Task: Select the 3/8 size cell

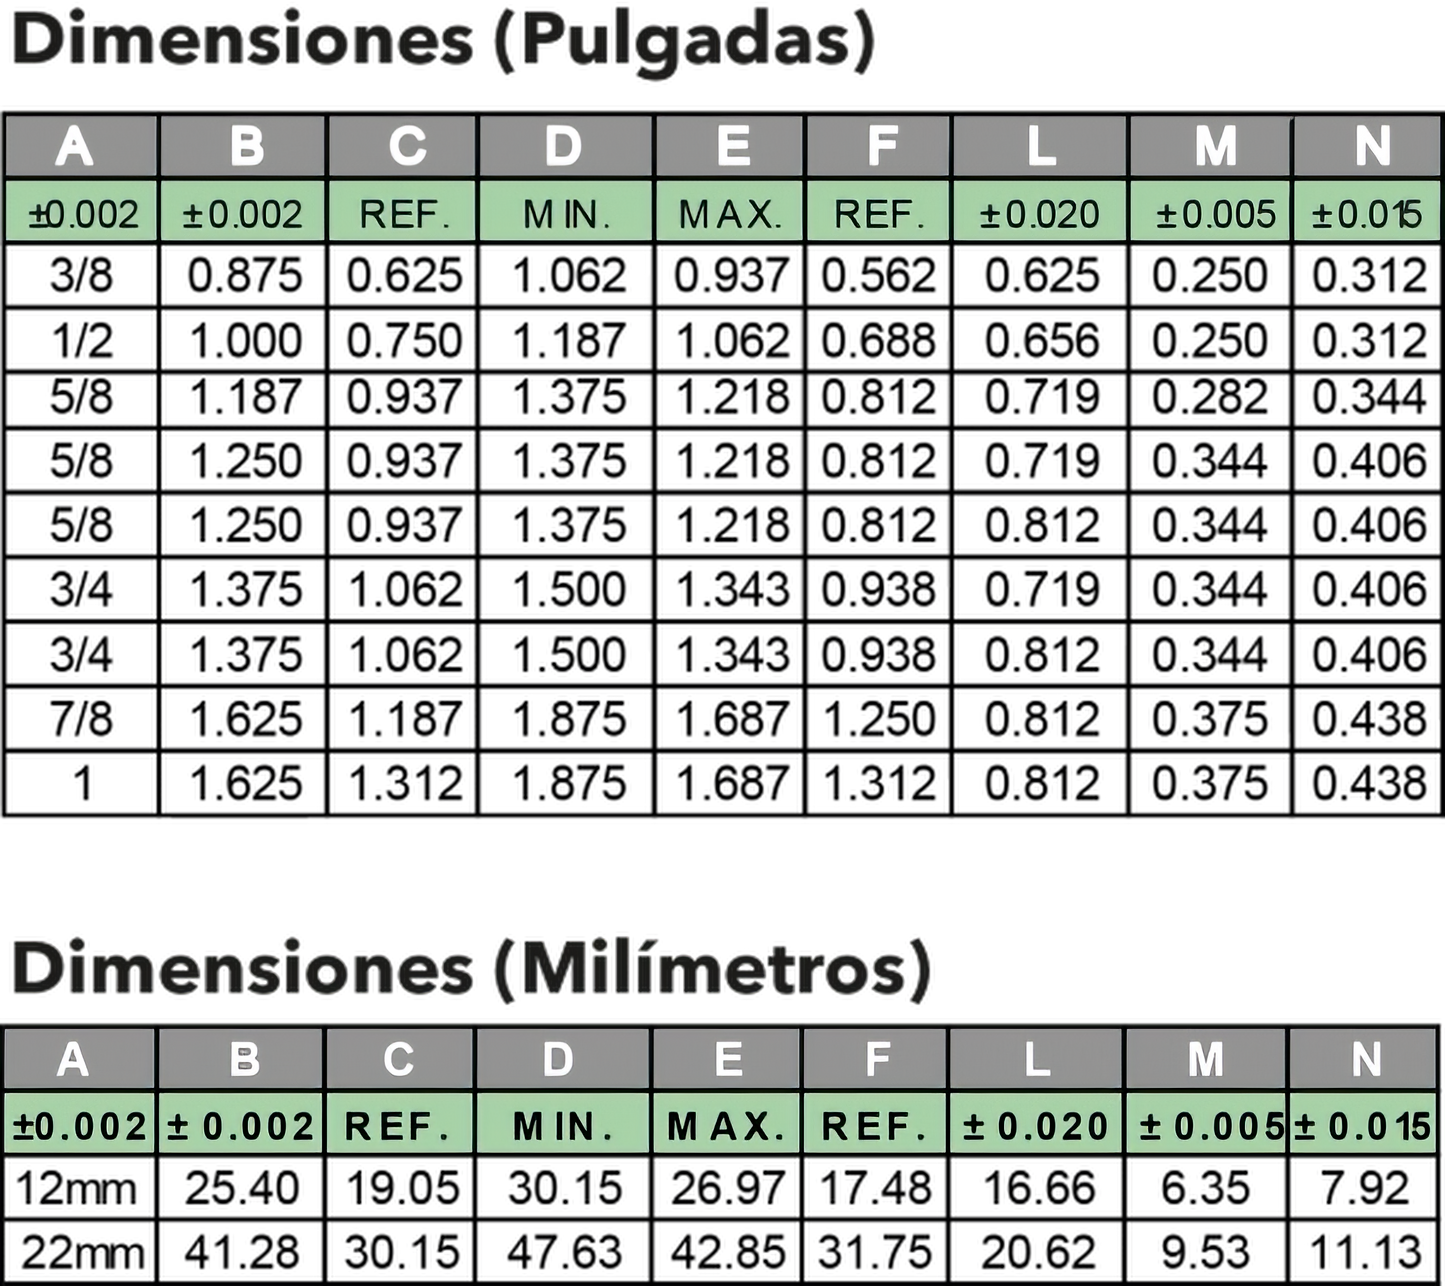Action: pos(81,278)
